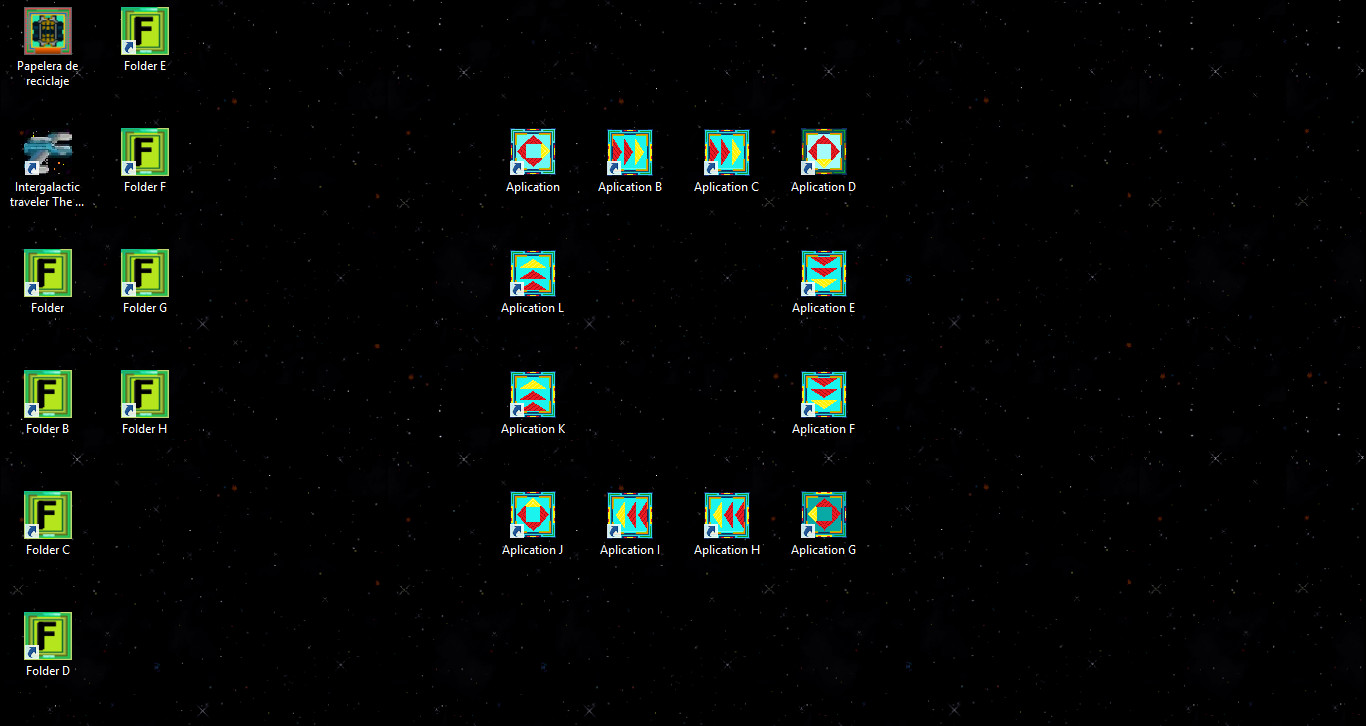The height and width of the screenshot is (726, 1366).
Task: Click the Folder C desktop shortcut
Action: click(x=48, y=516)
